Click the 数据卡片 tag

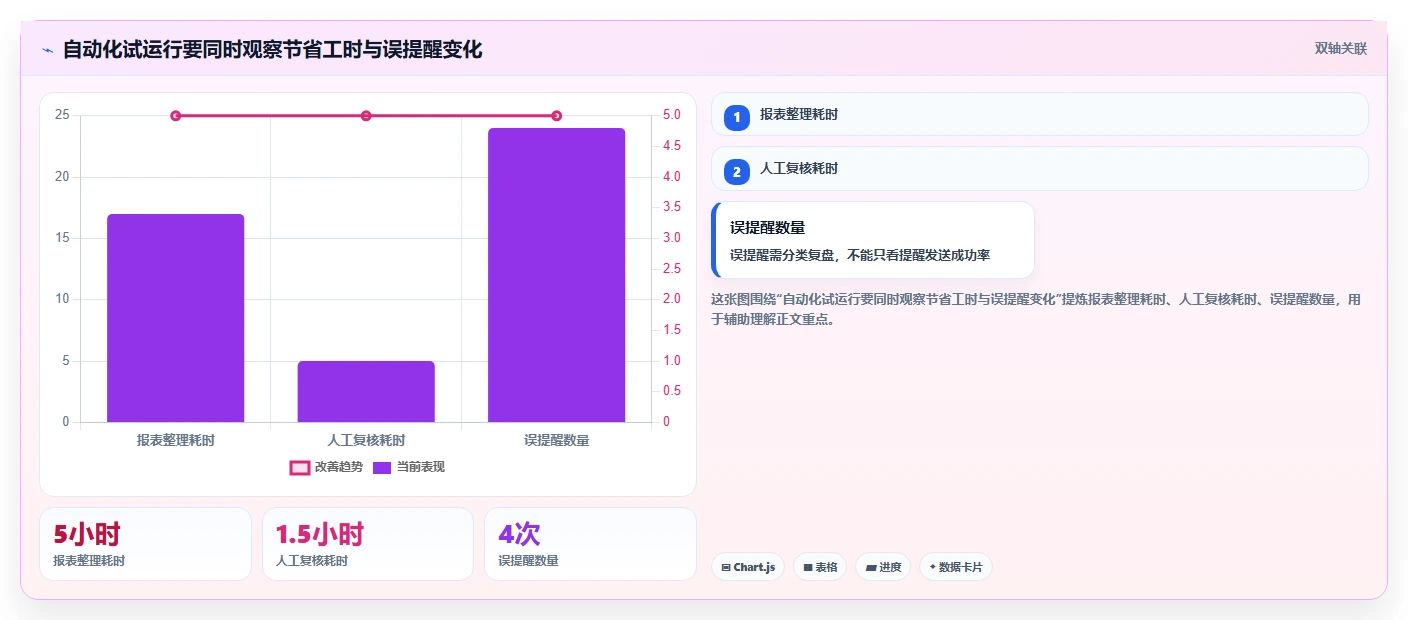coord(955,567)
